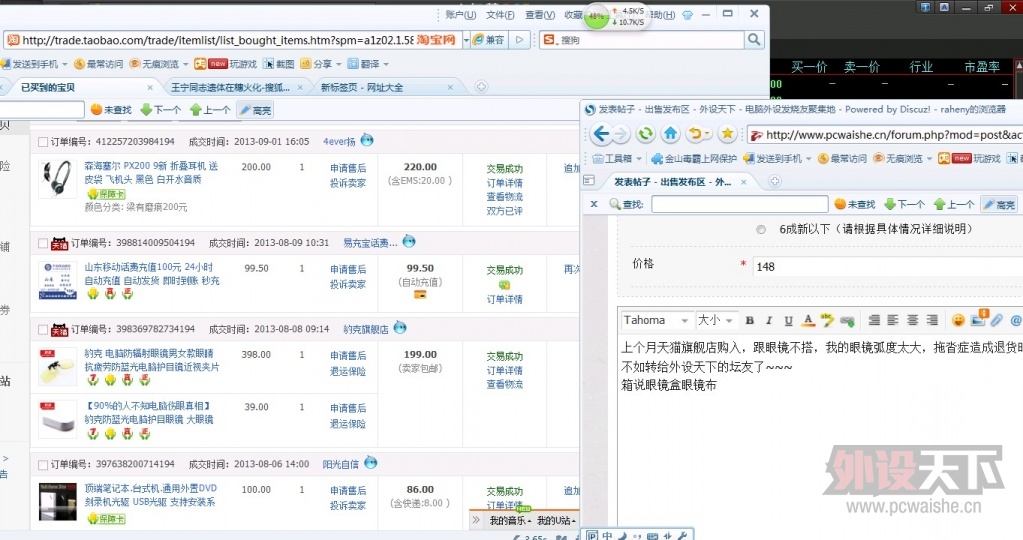Screen dimensions: 1023x540
Task: Check order 412257203984194 checkbox
Action: pyautogui.click(x=42, y=142)
